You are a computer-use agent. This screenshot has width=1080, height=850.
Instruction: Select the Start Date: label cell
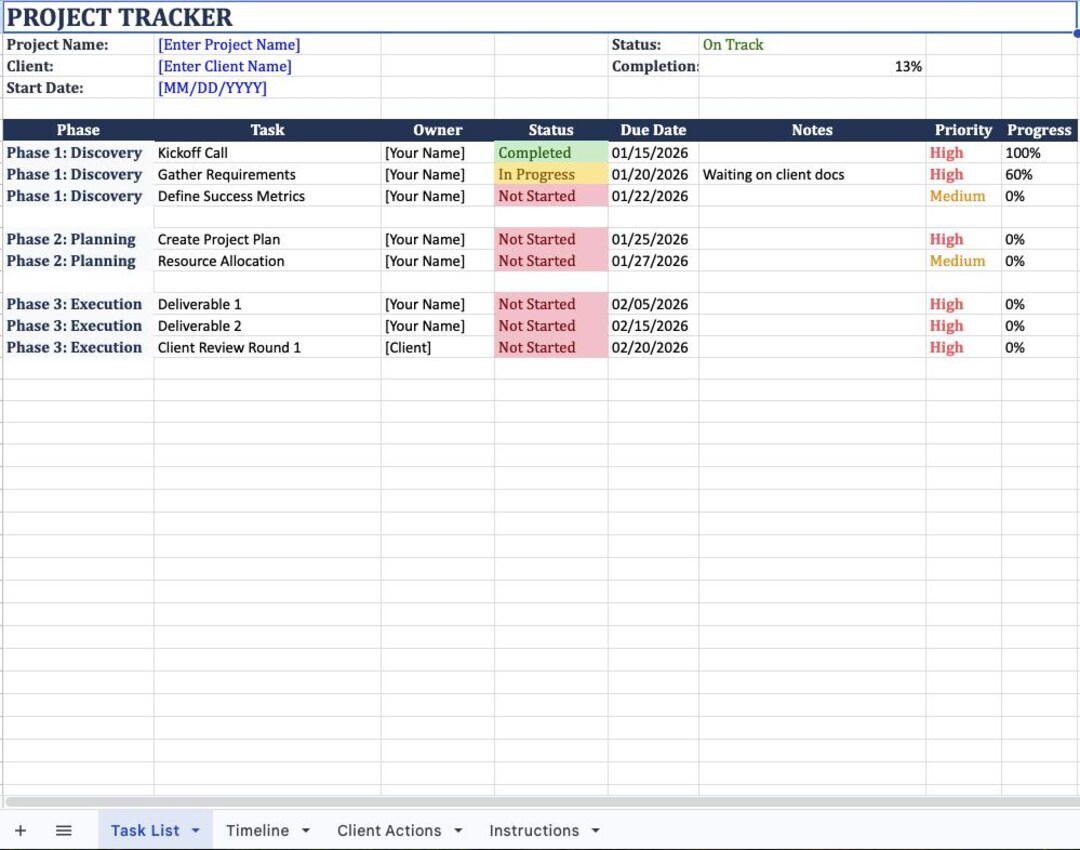(79, 87)
